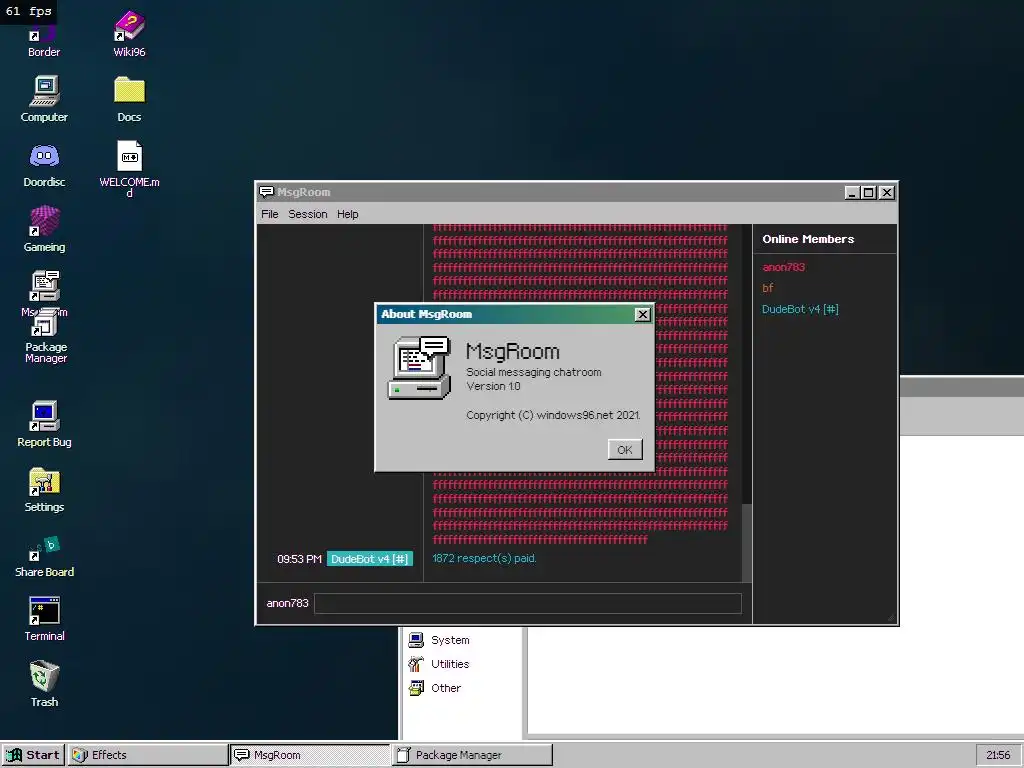
Task: Confirm the About dialog with OK
Action: coord(625,449)
